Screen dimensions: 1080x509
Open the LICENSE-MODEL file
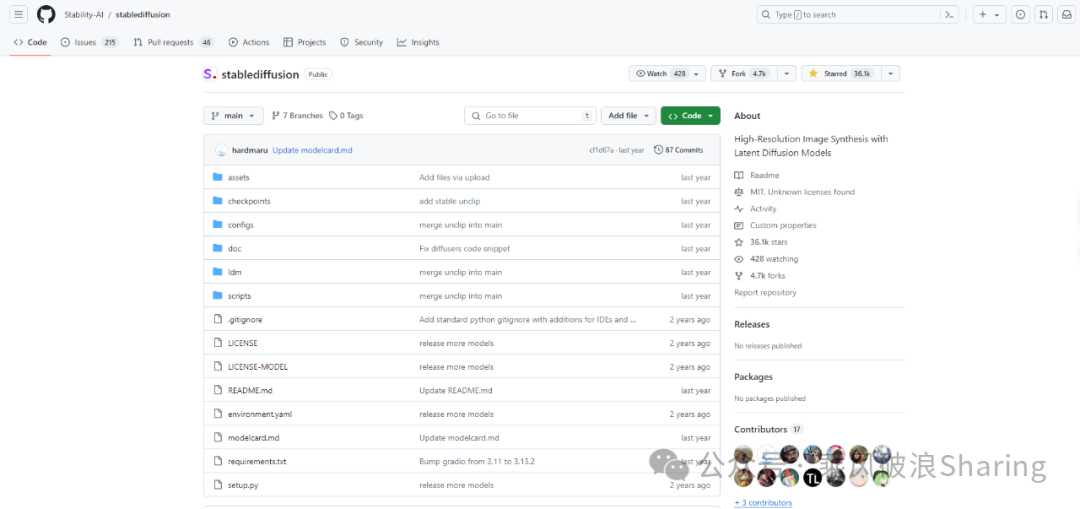point(258,367)
